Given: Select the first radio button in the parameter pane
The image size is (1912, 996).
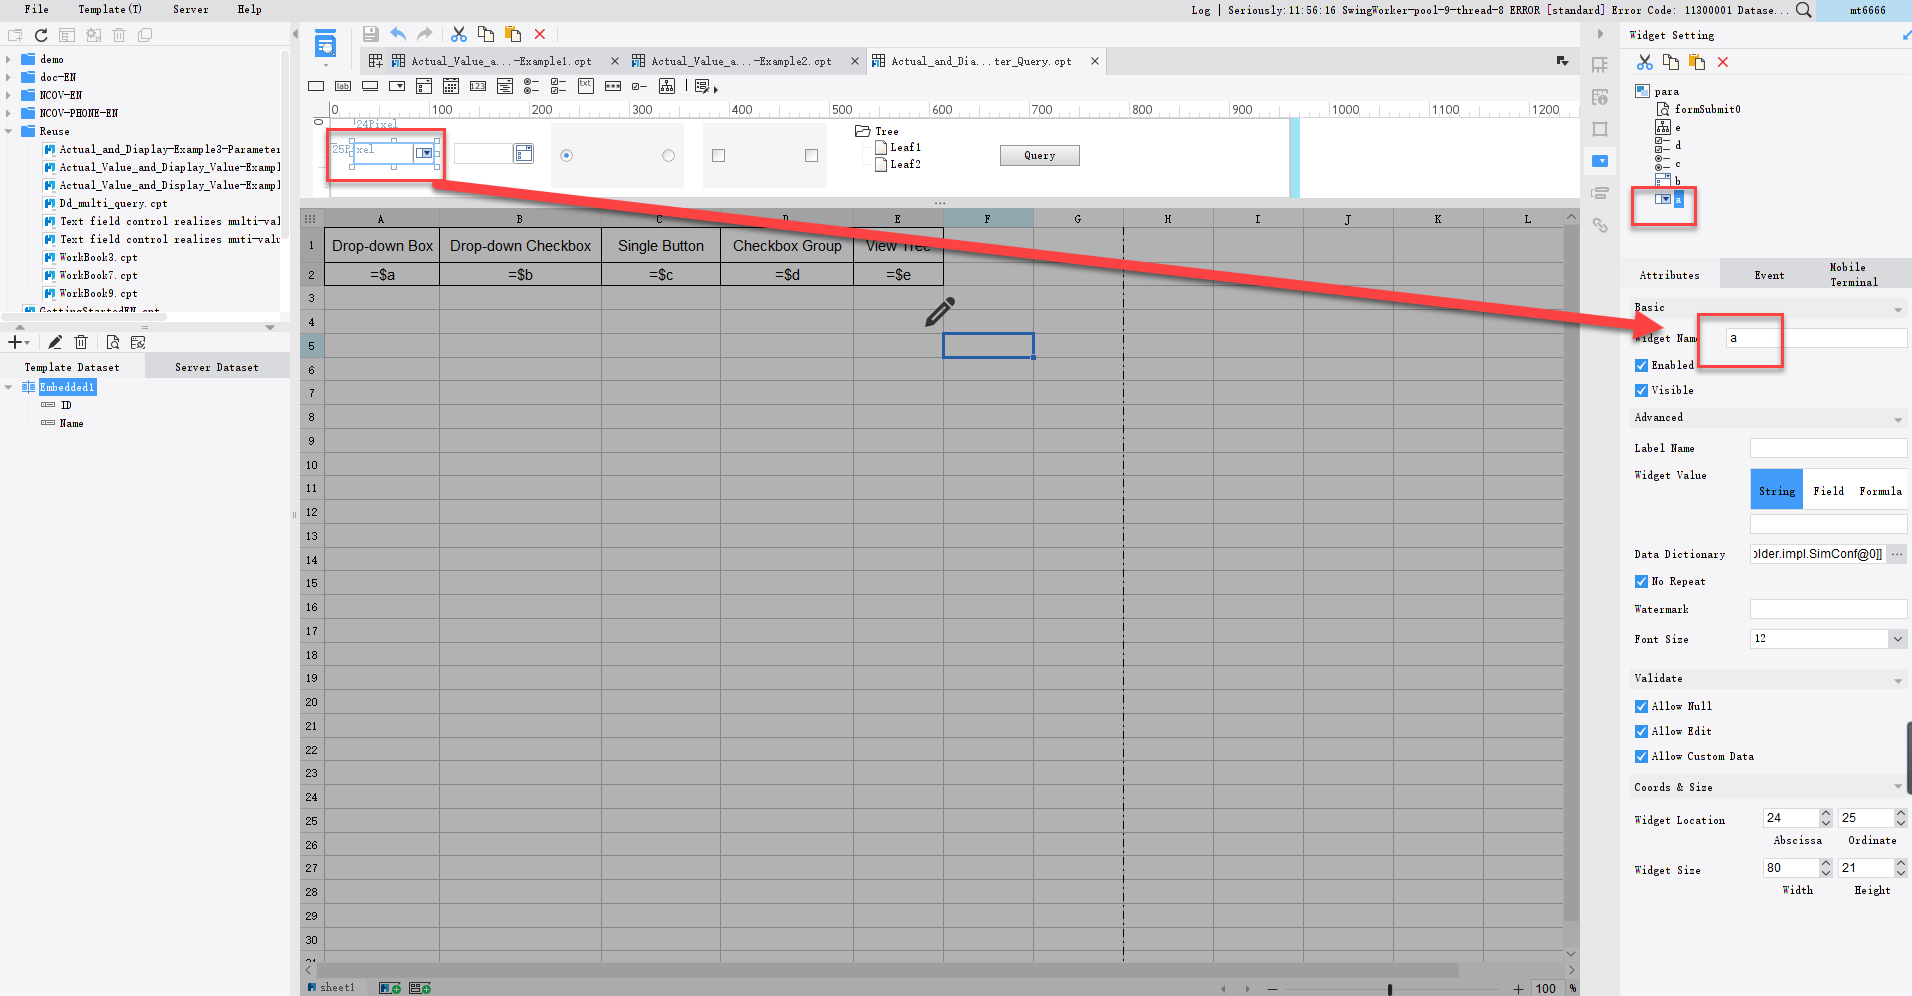Looking at the screenshot, I should pyautogui.click(x=567, y=156).
